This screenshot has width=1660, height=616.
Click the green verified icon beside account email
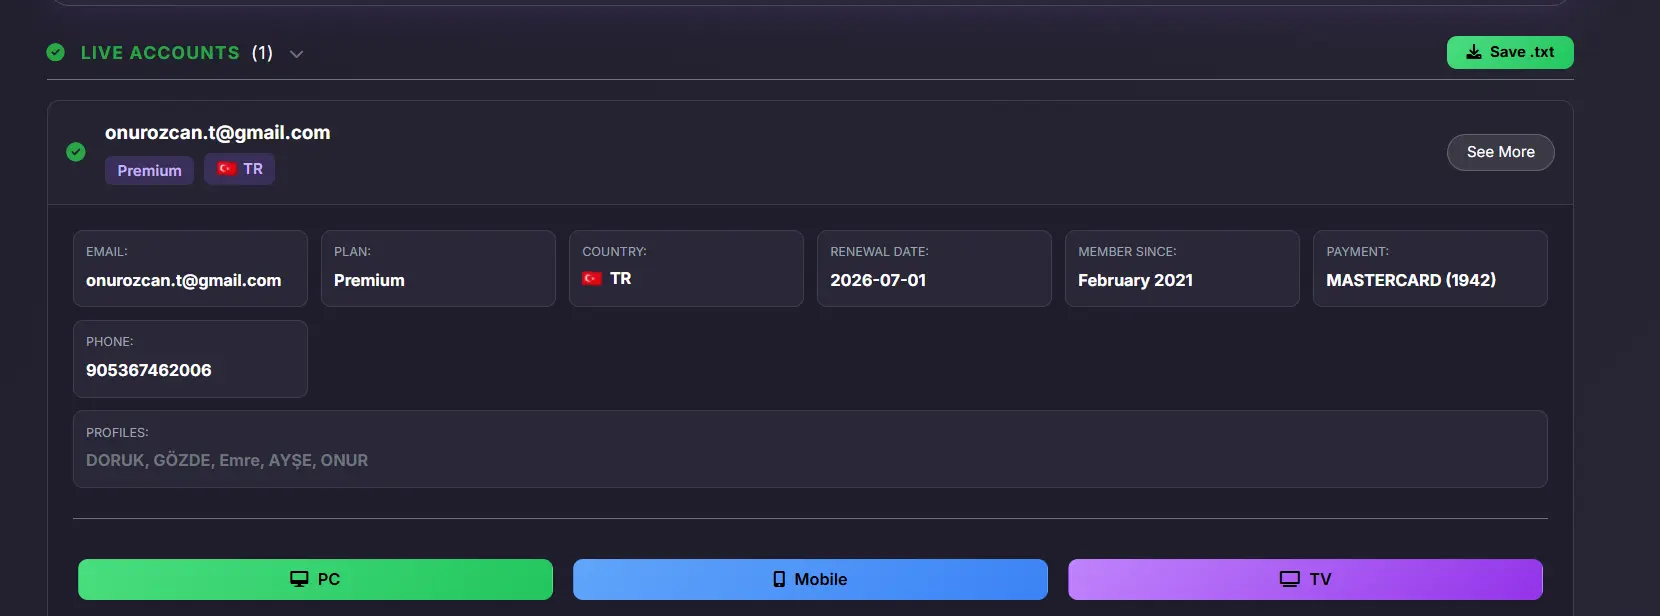[x=76, y=152]
